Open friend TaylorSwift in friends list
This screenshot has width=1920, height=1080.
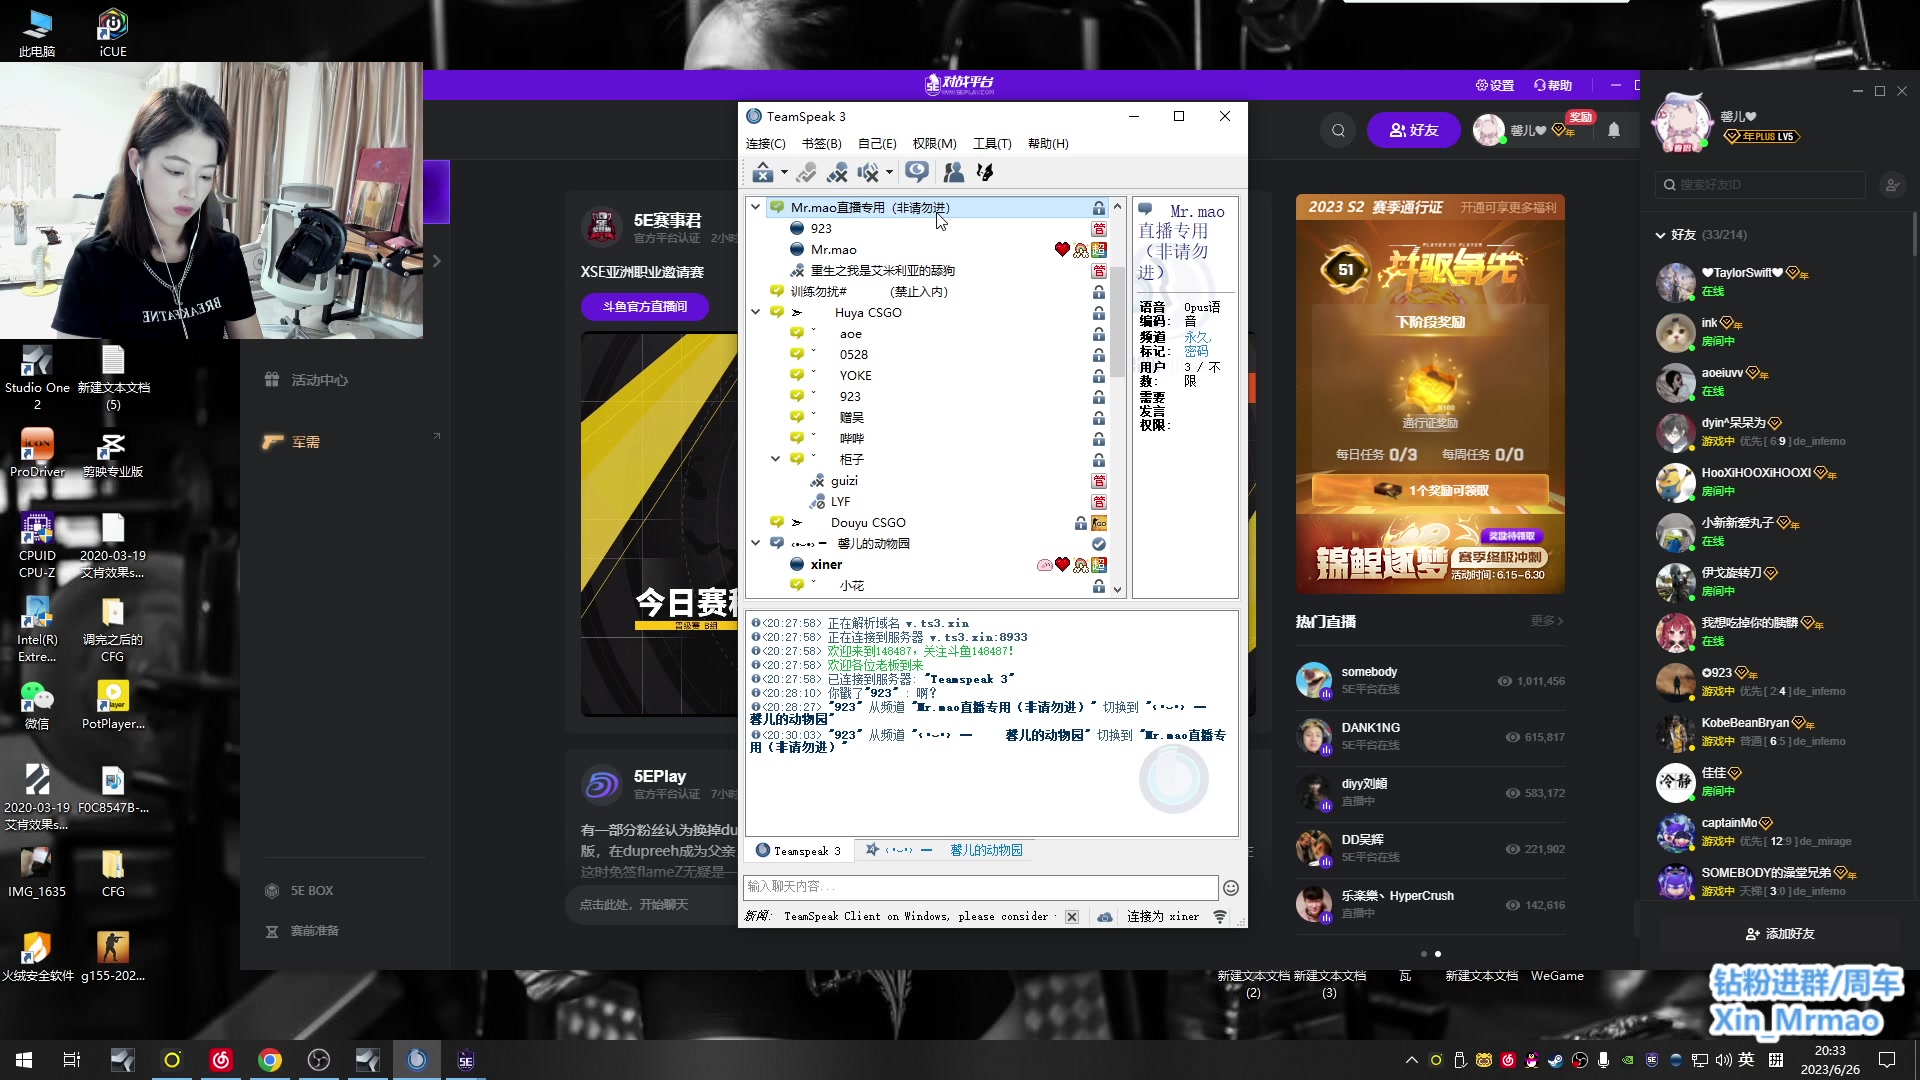(1780, 281)
